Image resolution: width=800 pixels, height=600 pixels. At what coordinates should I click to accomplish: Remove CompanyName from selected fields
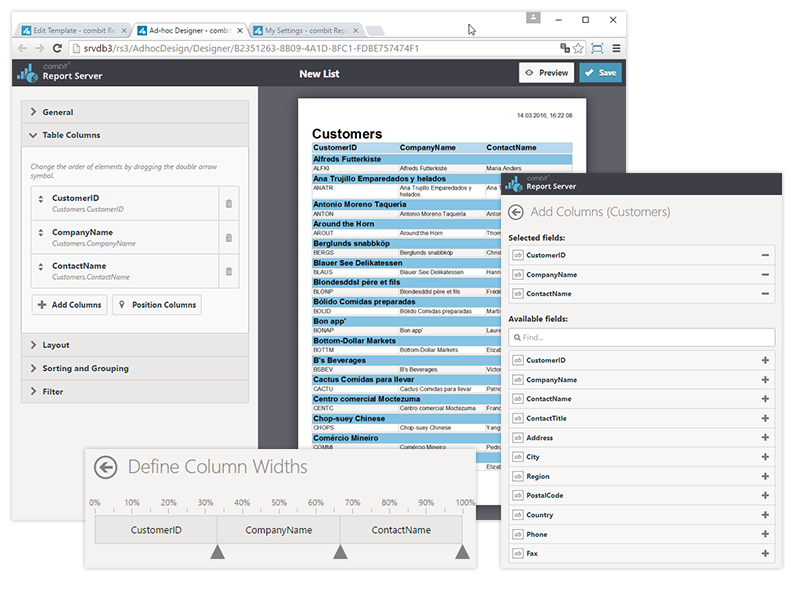coord(765,274)
